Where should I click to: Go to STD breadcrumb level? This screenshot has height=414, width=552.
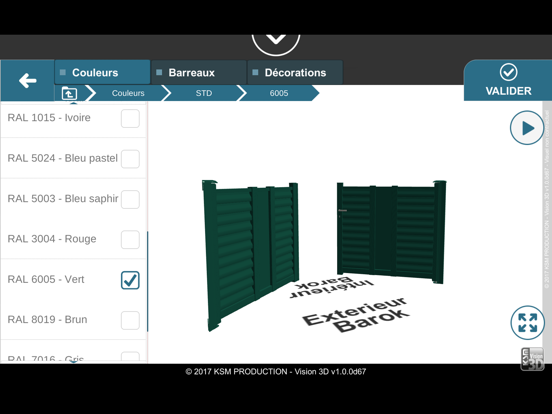204,93
